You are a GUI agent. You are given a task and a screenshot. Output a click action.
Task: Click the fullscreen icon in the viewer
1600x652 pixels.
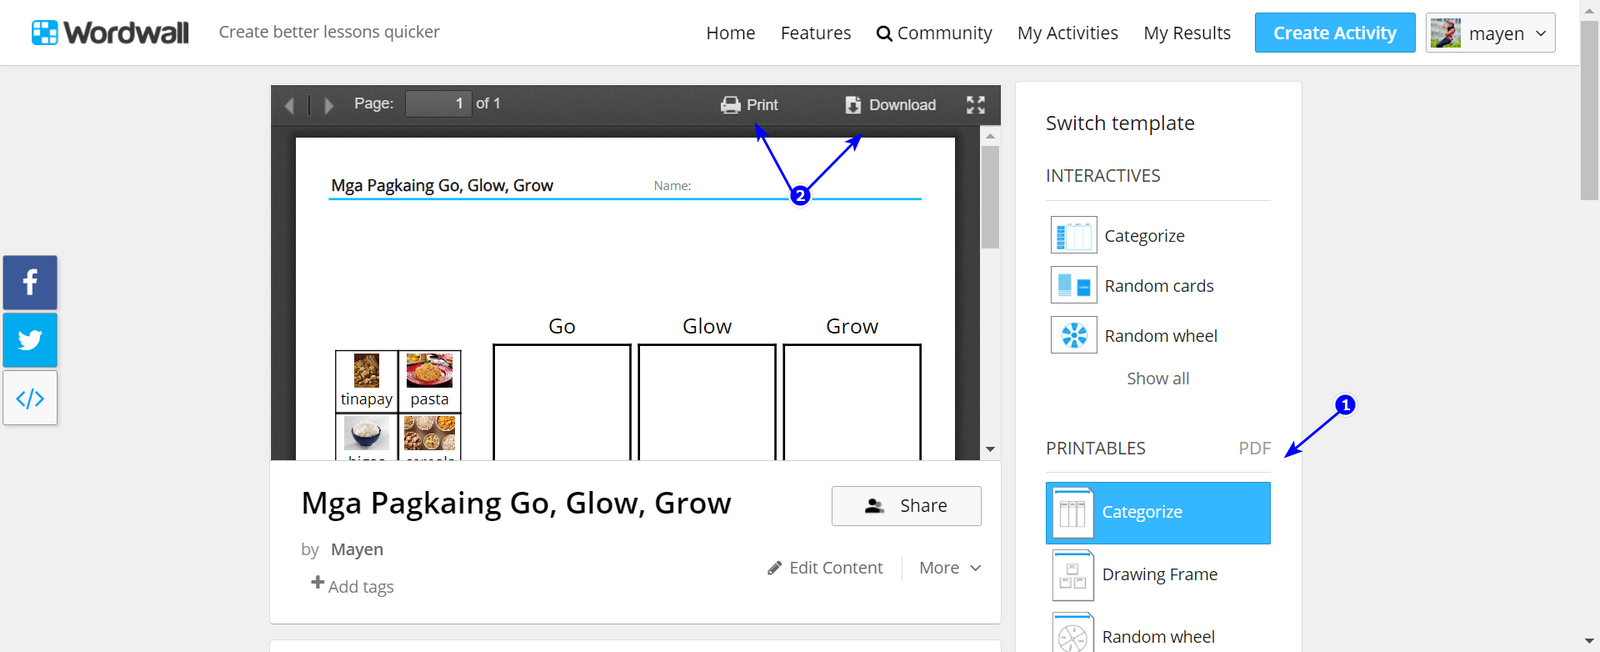(x=975, y=105)
